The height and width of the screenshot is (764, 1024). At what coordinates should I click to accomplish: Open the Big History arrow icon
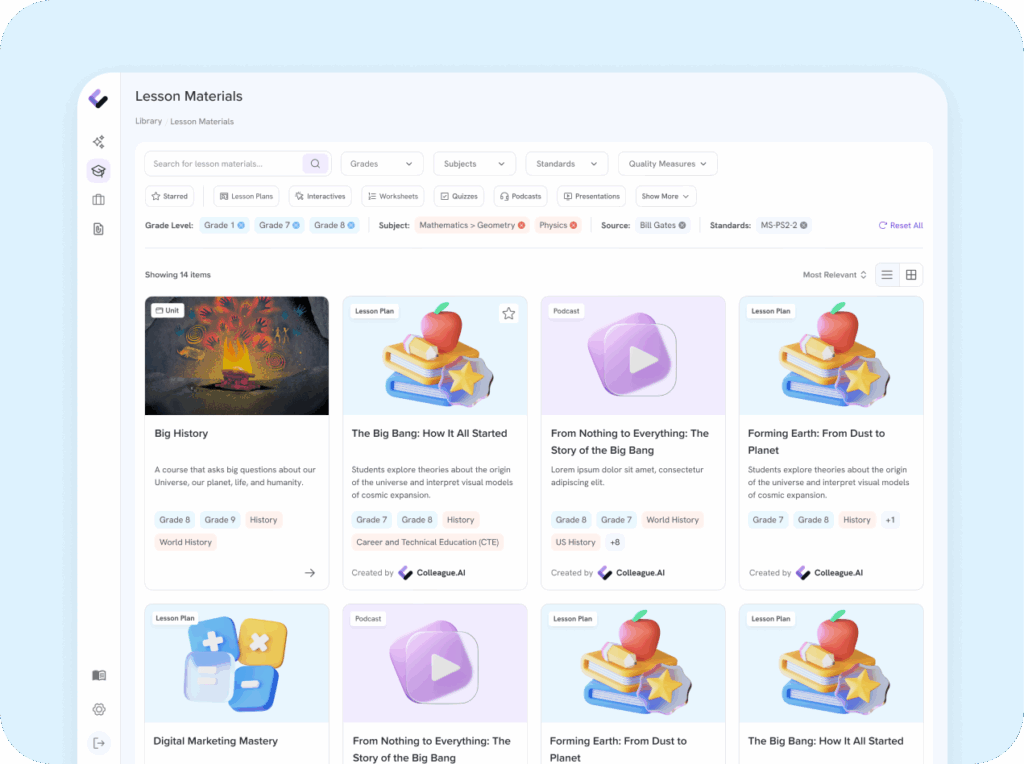point(310,573)
